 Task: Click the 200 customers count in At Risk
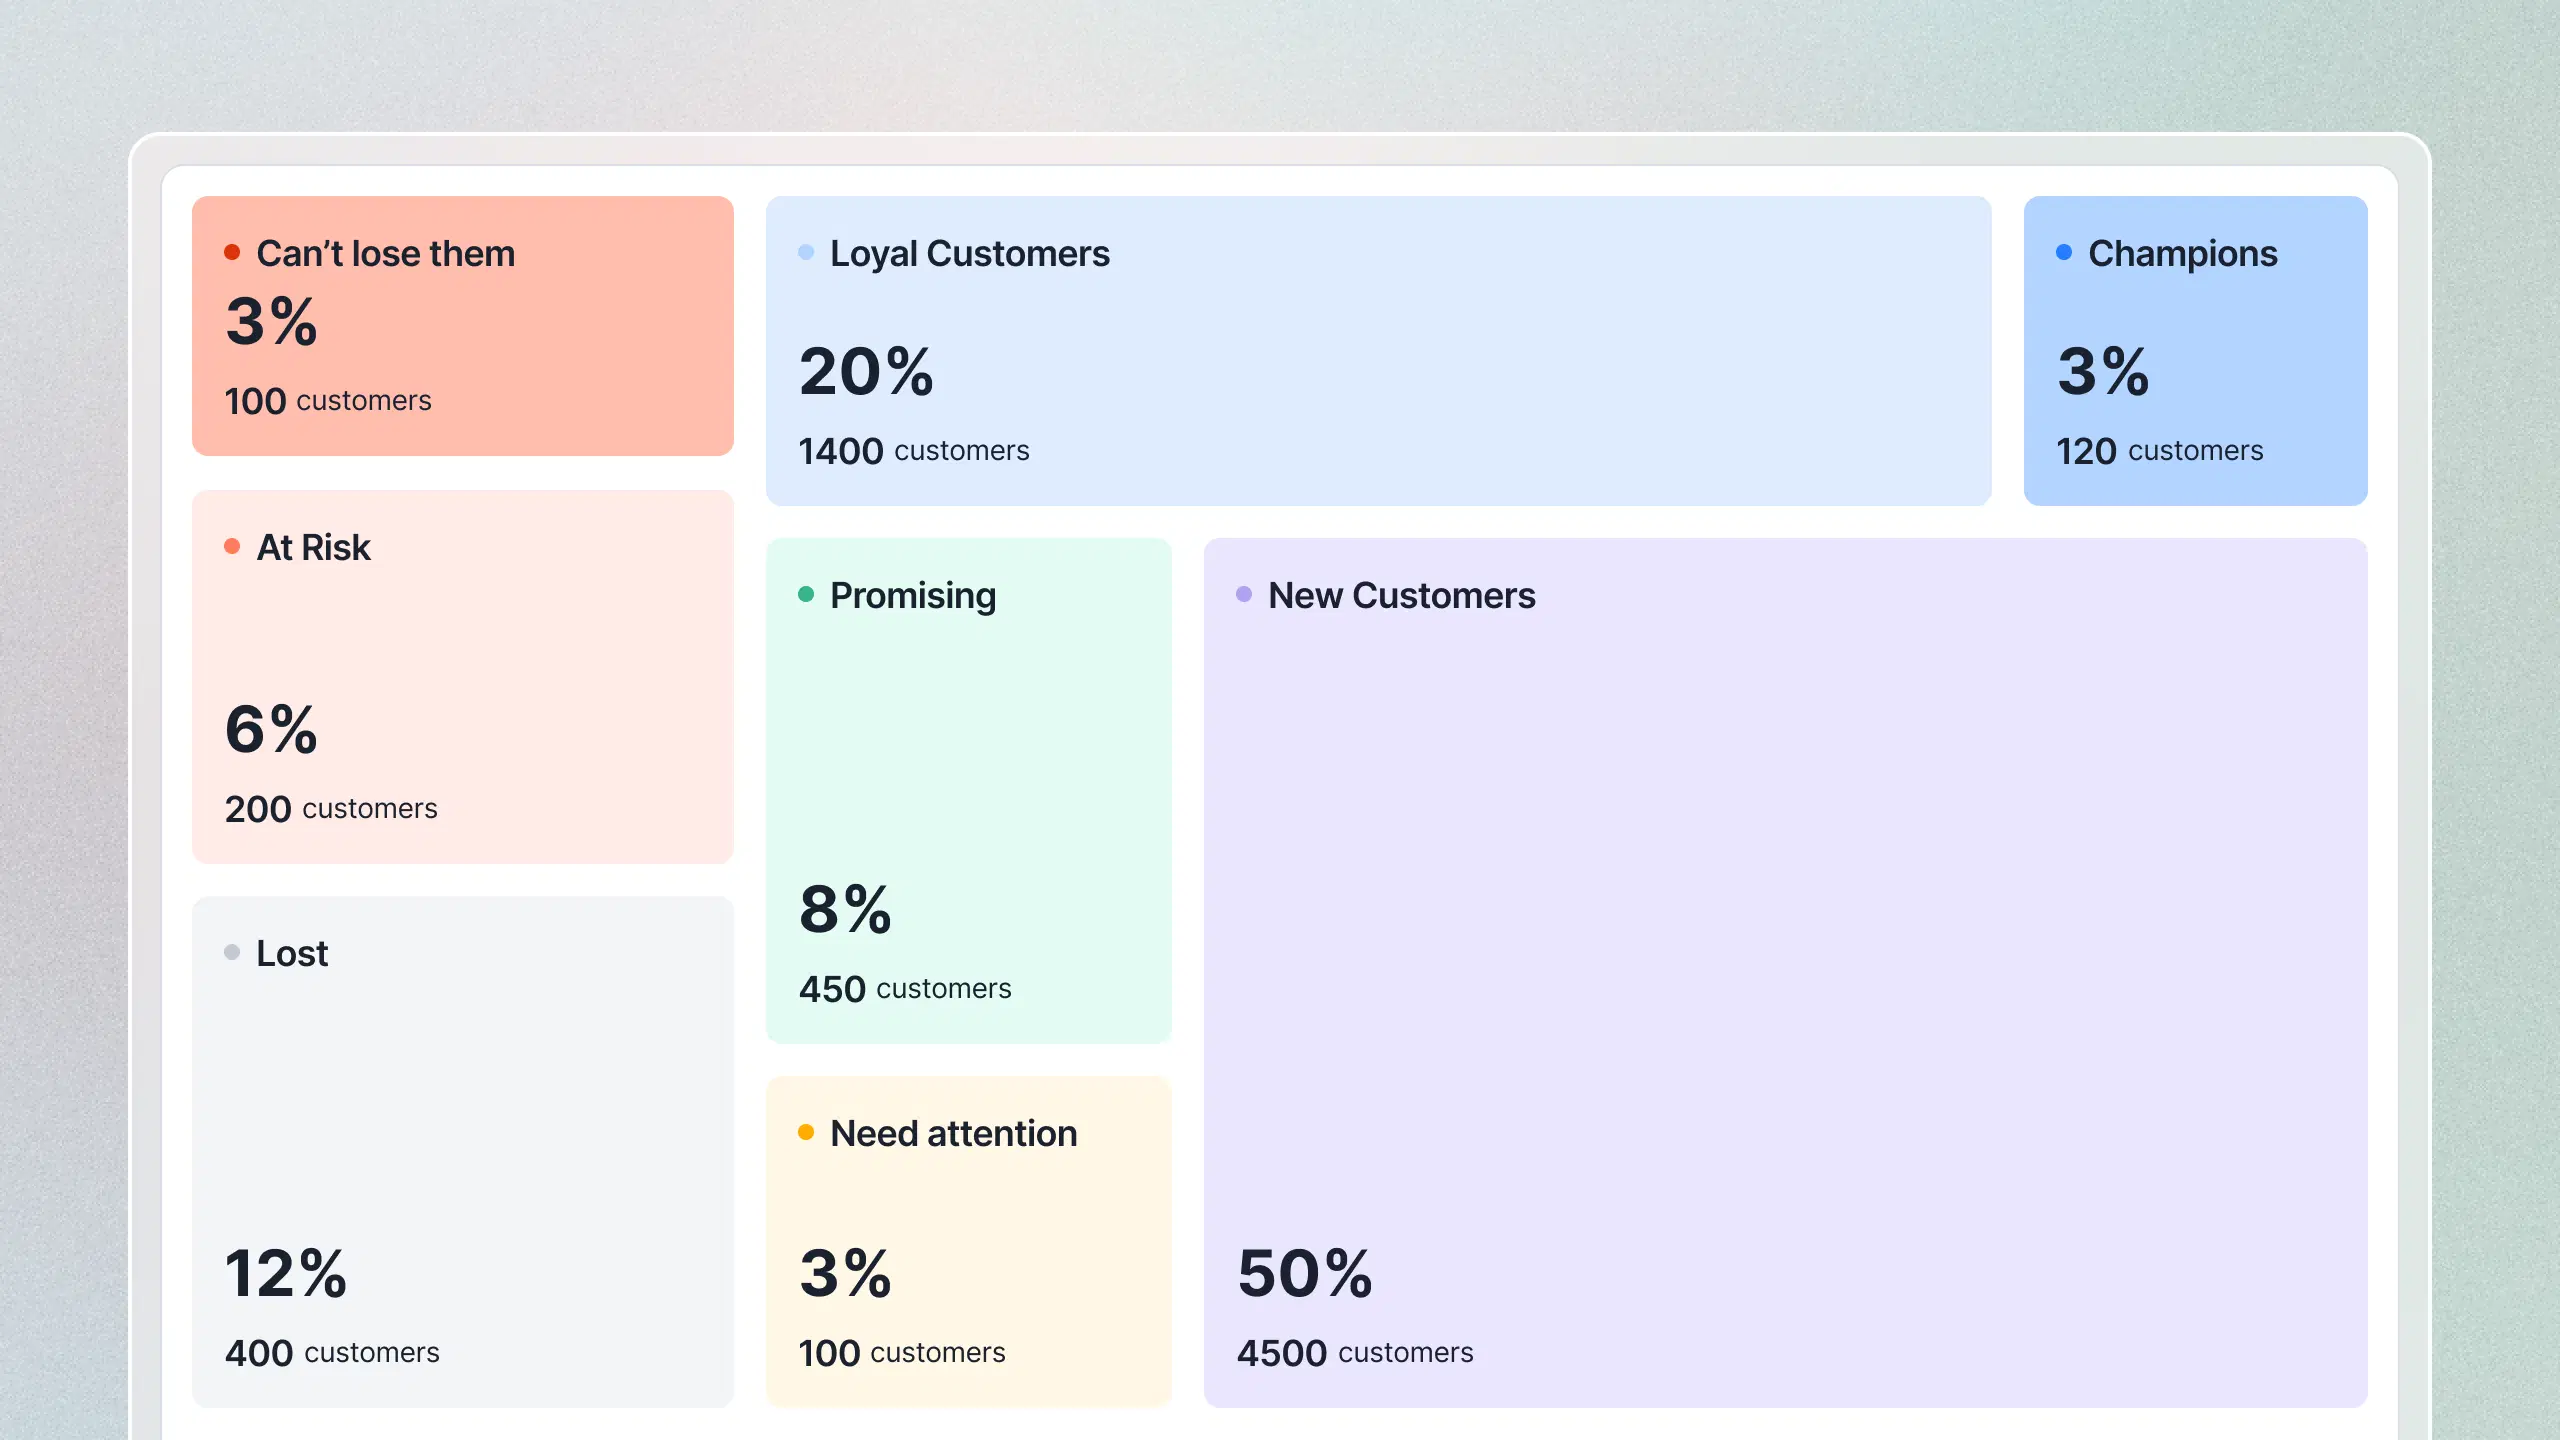[331, 809]
